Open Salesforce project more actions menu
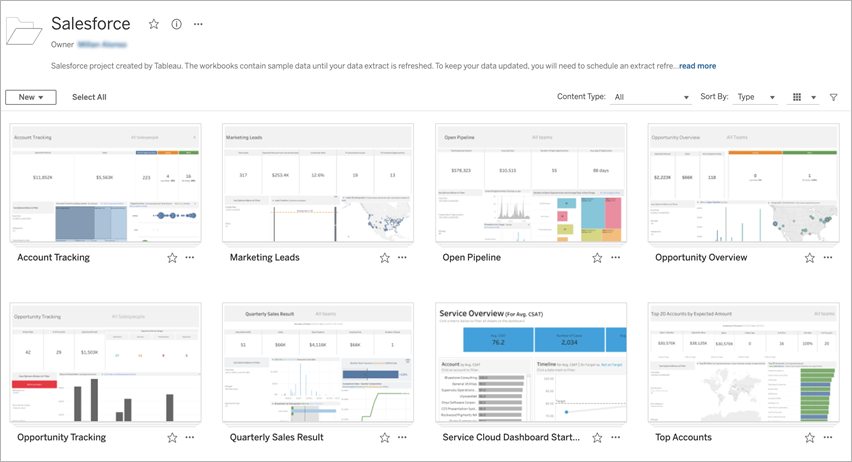The image size is (852, 462). coord(198,24)
